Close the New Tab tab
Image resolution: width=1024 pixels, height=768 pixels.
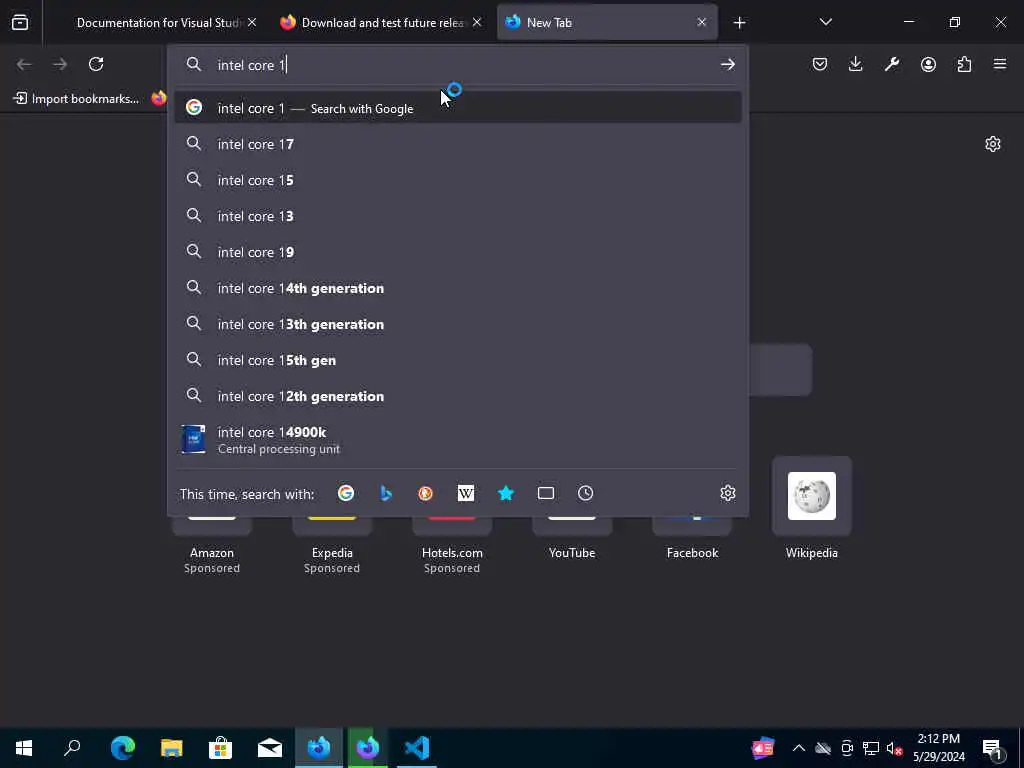701,23
